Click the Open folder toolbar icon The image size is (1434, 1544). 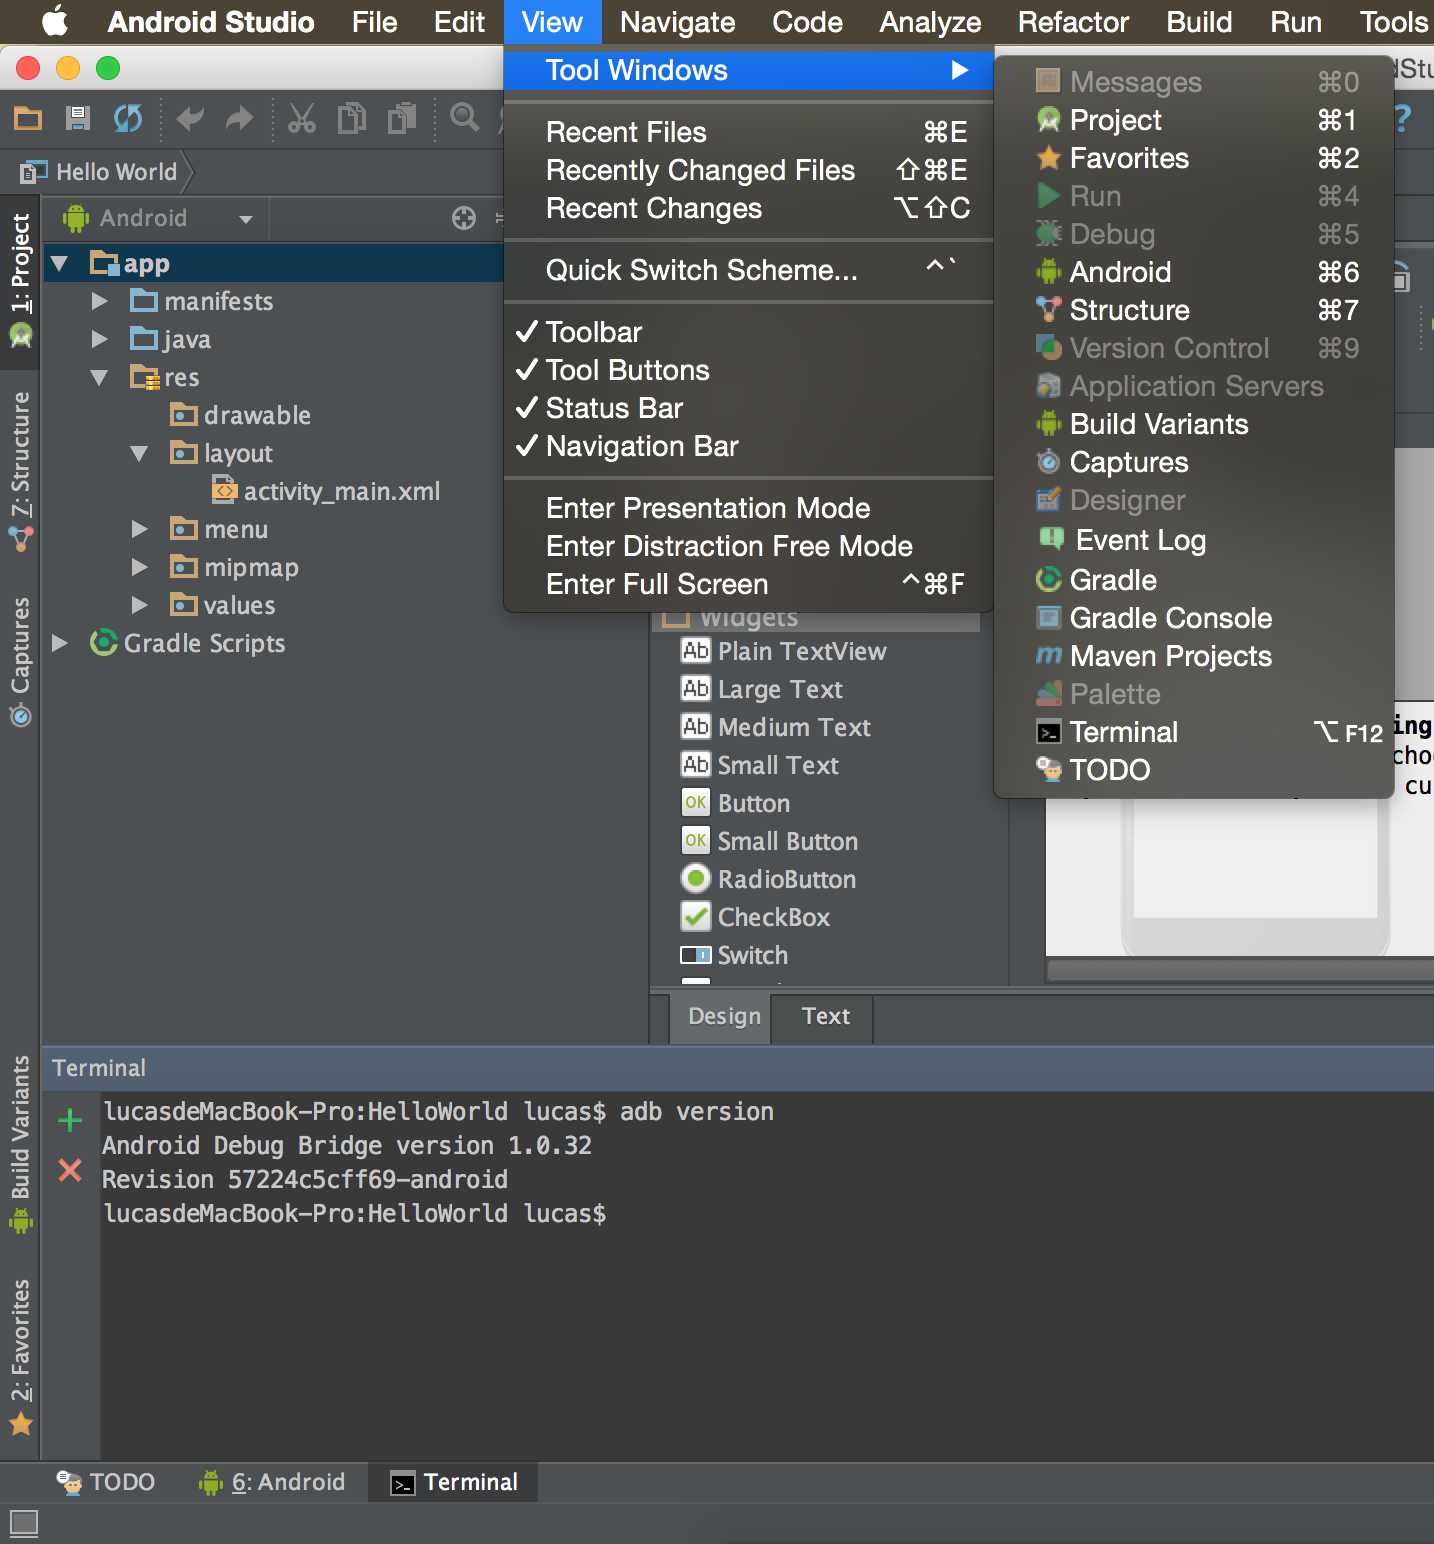(28, 119)
